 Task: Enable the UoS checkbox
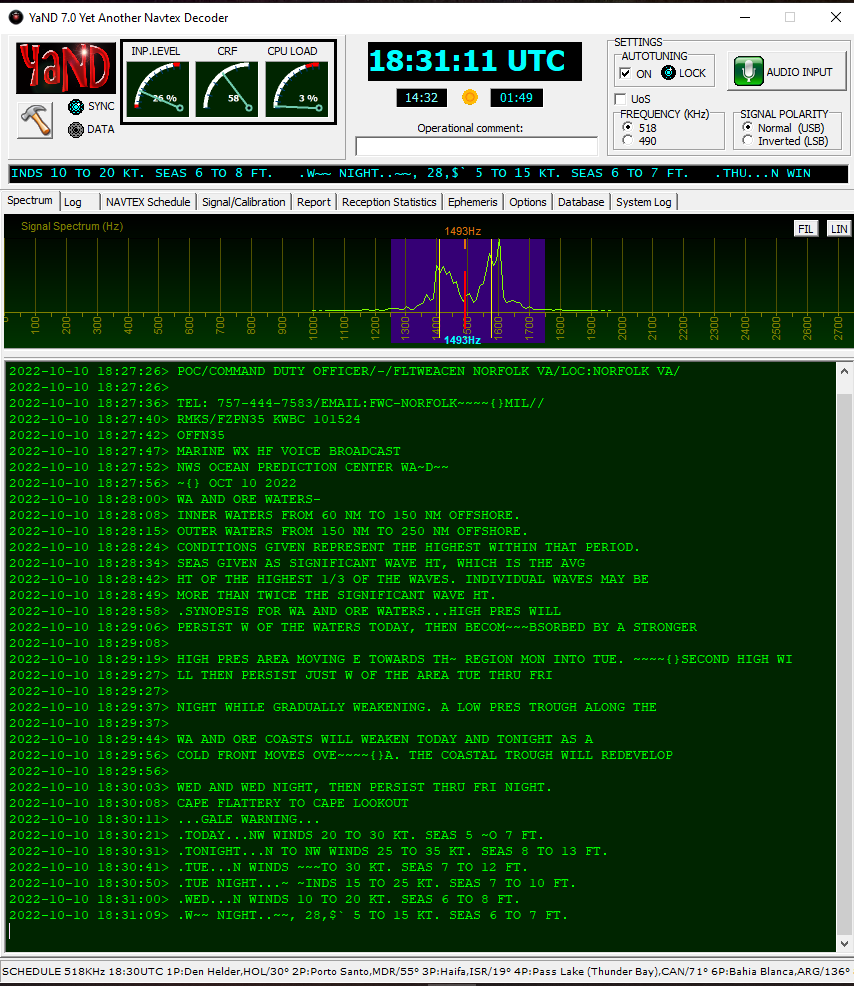pos(620,99)
